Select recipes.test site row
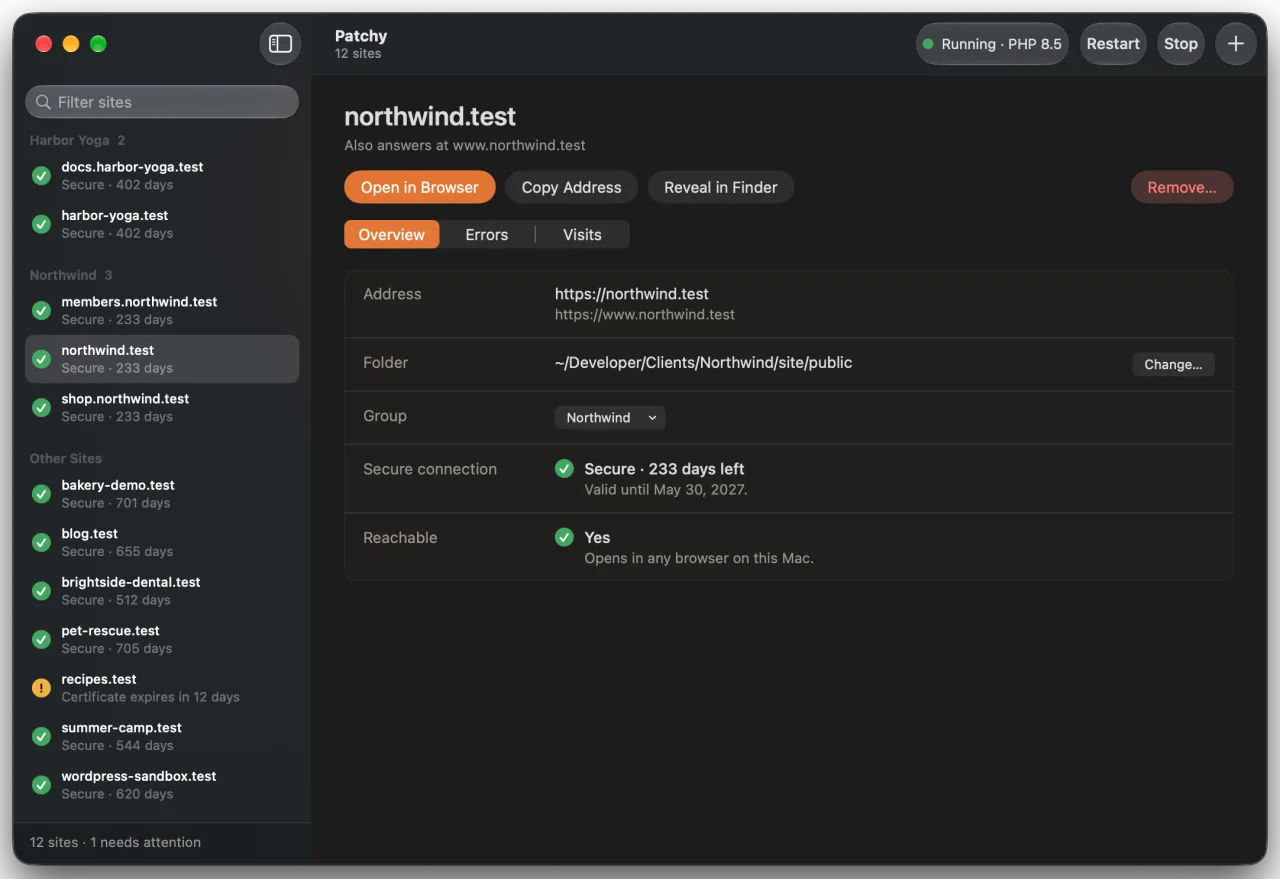Screen dimensions: 1280x879 [x=162, y=688]
